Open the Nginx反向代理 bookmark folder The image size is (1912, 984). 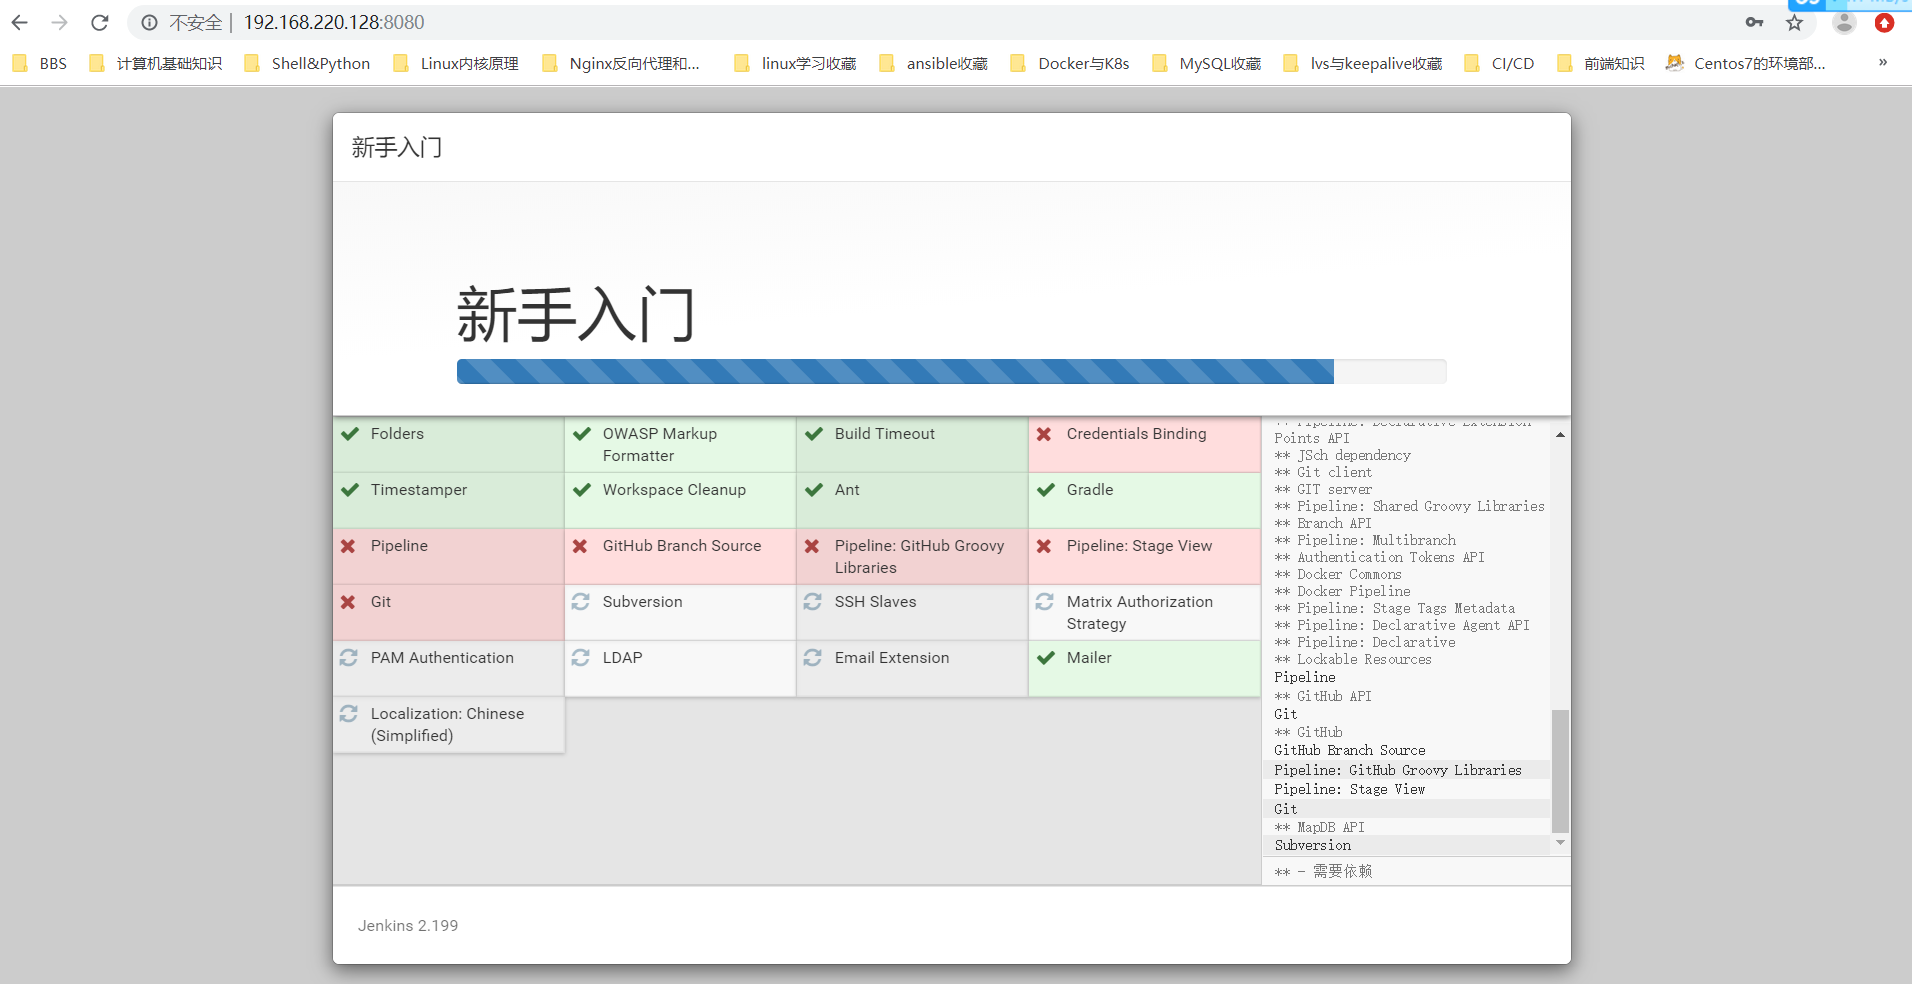620,63
